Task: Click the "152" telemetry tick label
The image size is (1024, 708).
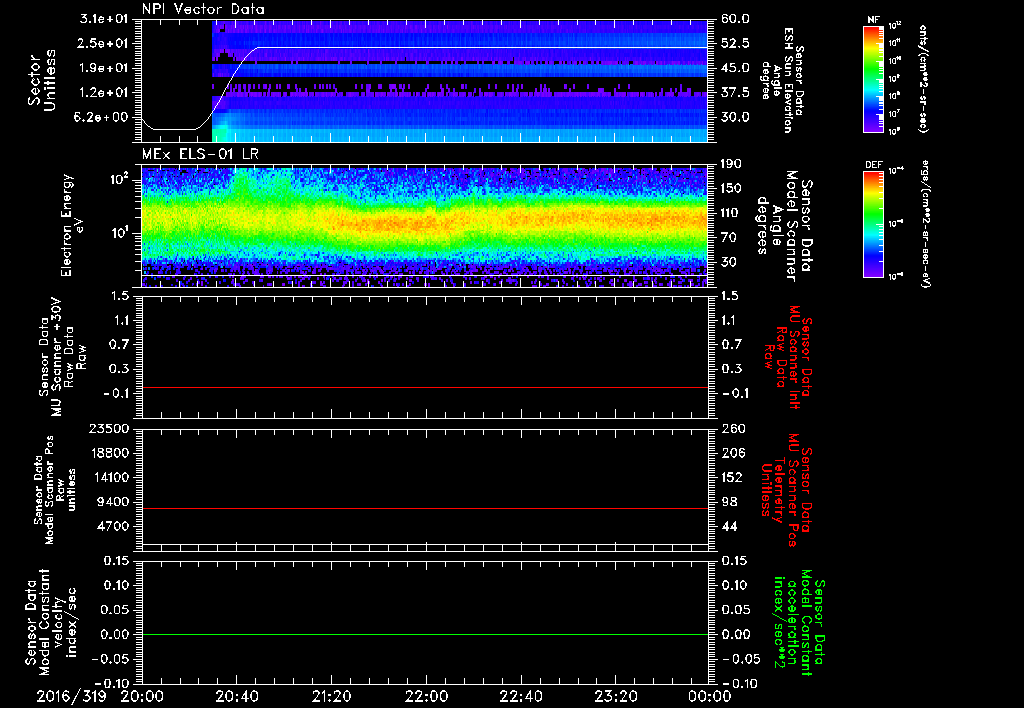Action: coord(732,477)
